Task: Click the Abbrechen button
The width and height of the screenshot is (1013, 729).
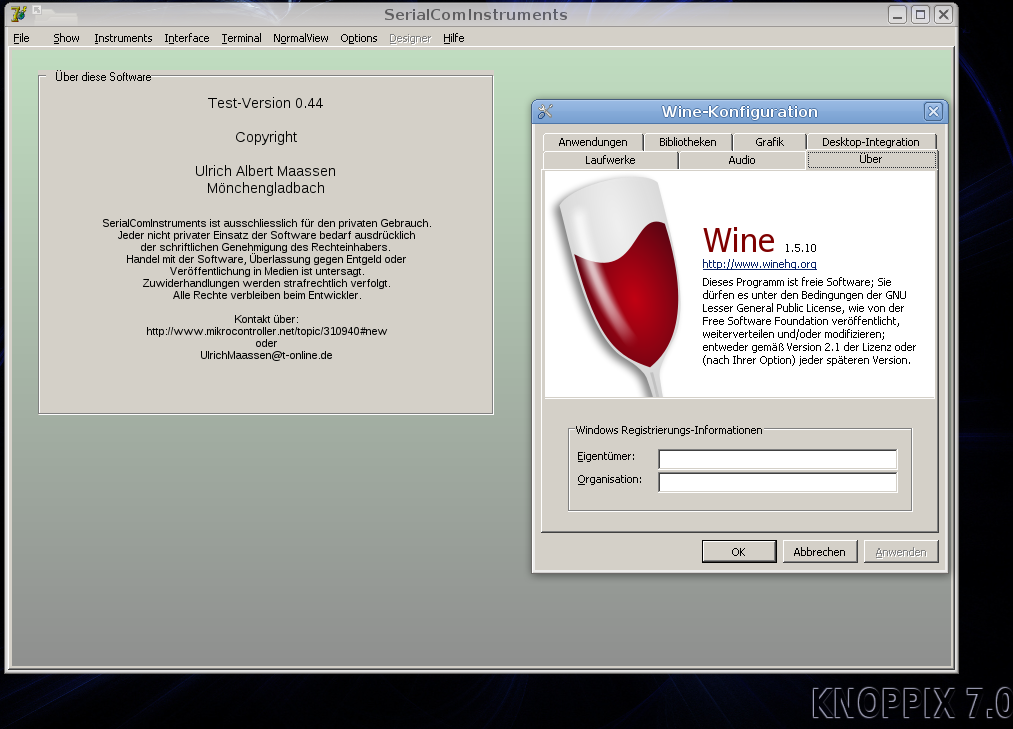Action: tap(819, 552)
